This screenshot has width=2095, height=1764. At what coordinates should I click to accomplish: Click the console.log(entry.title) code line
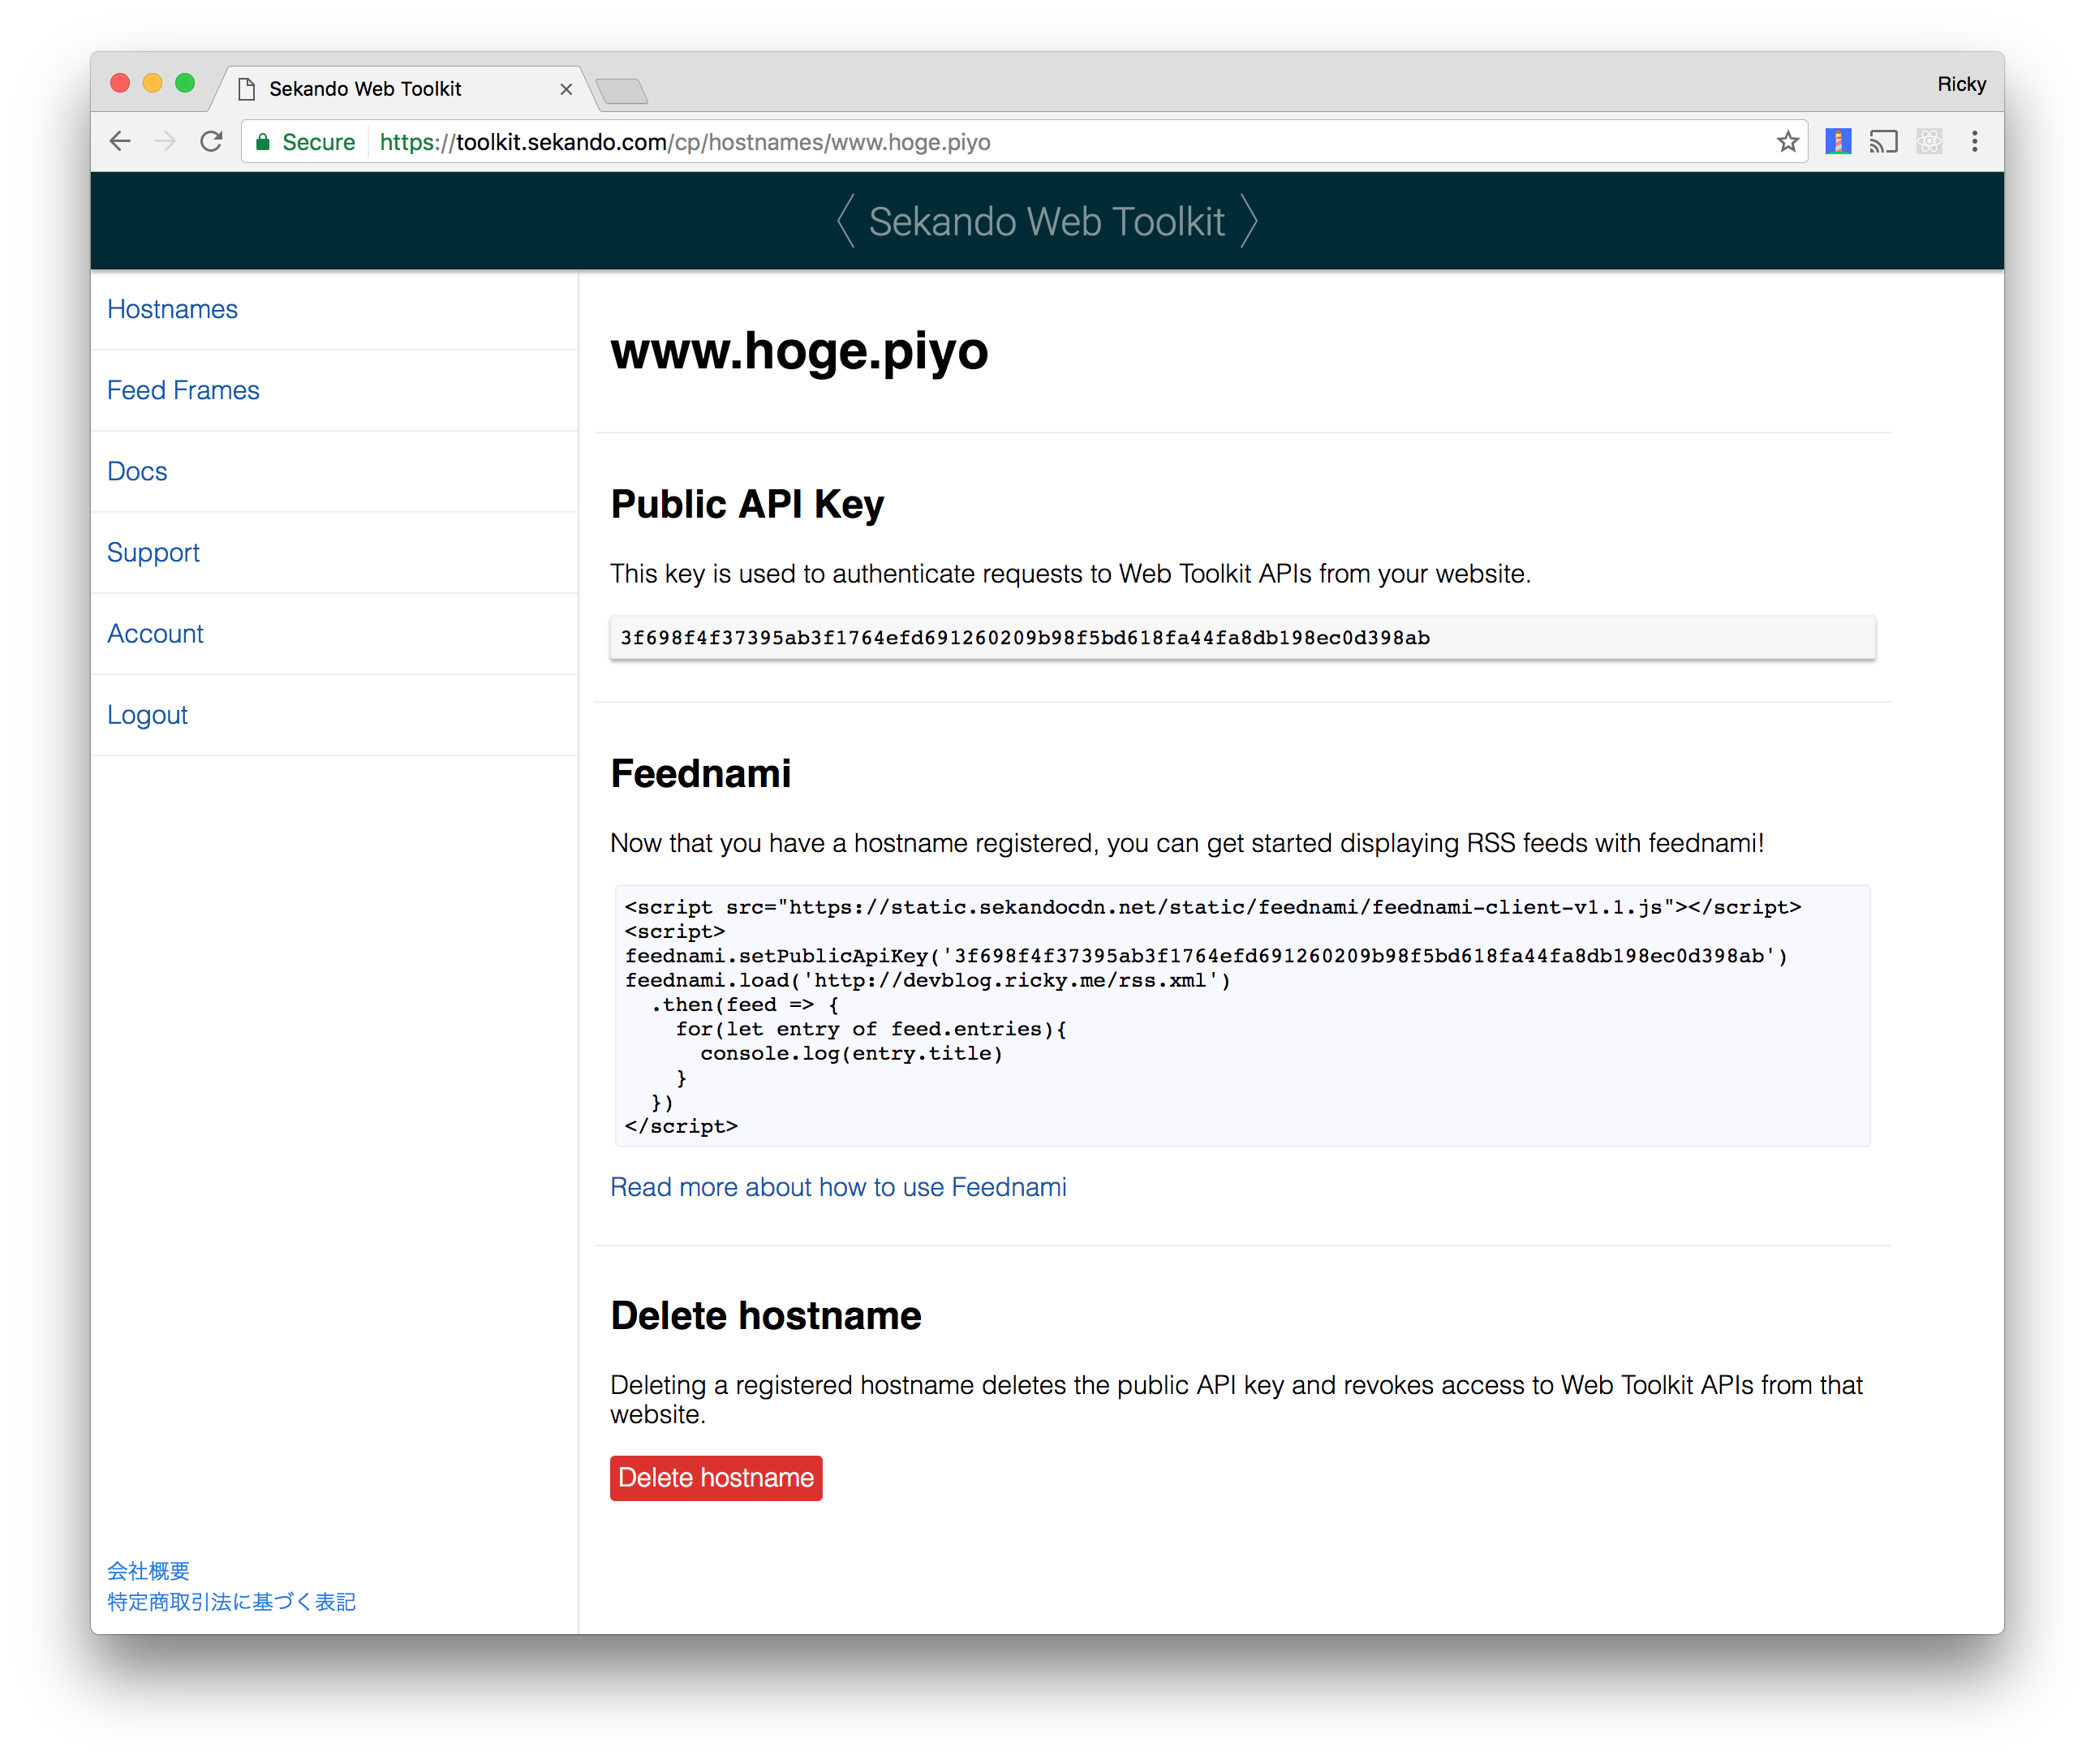point(851,1053)
